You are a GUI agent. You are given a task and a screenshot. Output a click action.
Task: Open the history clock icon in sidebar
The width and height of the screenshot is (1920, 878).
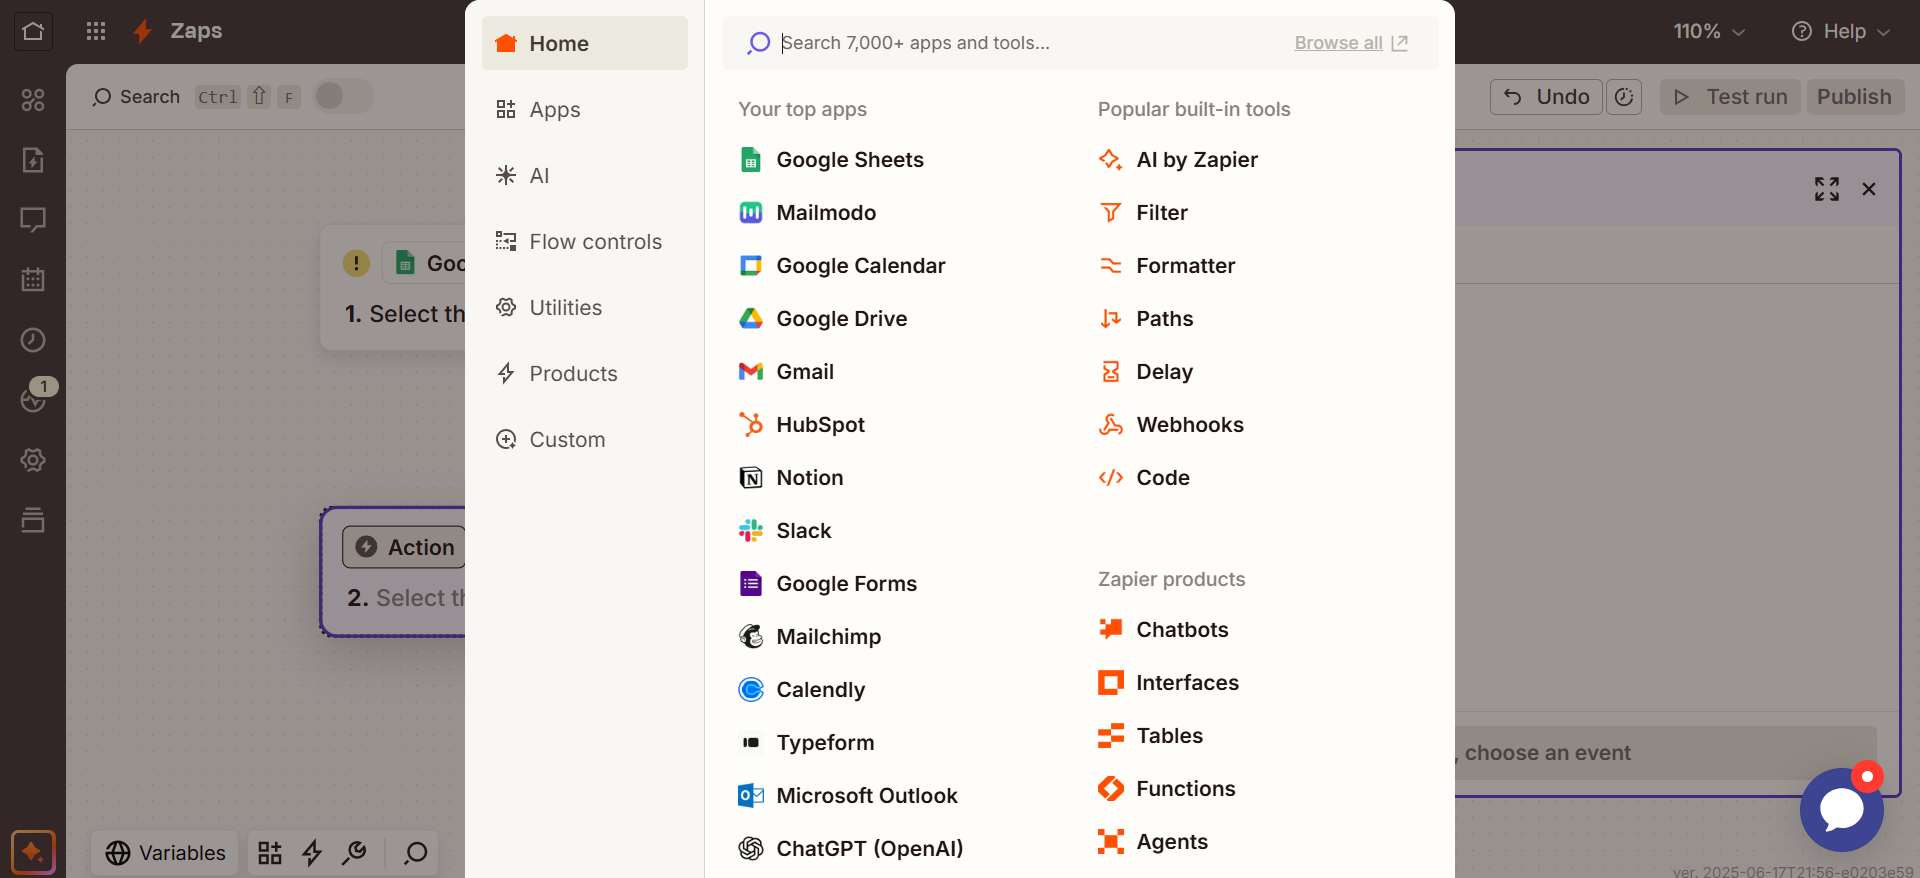click(33, 340)
